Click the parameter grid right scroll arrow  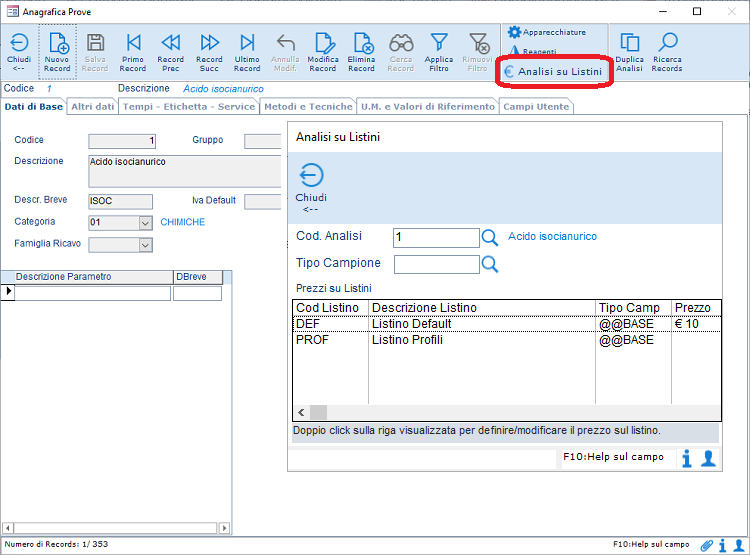[224, 528]
